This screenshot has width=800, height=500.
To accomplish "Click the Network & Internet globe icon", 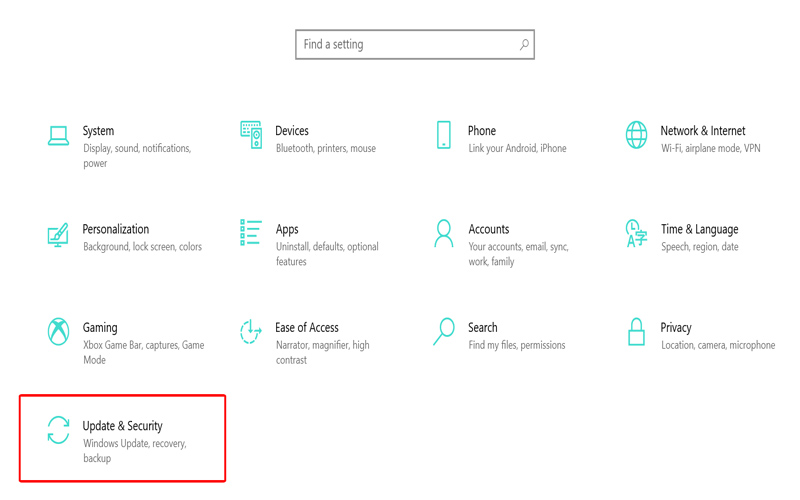I will click(x=636, y=135).
